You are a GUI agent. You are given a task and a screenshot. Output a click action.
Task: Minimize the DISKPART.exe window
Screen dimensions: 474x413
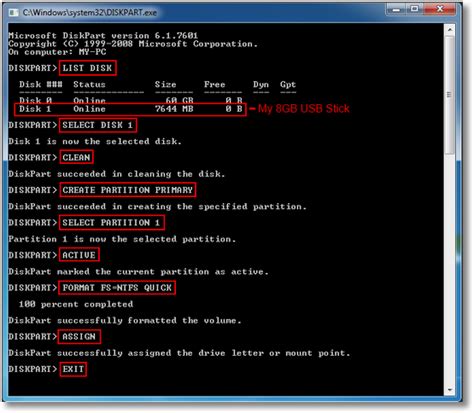click(x=396, y=10)
